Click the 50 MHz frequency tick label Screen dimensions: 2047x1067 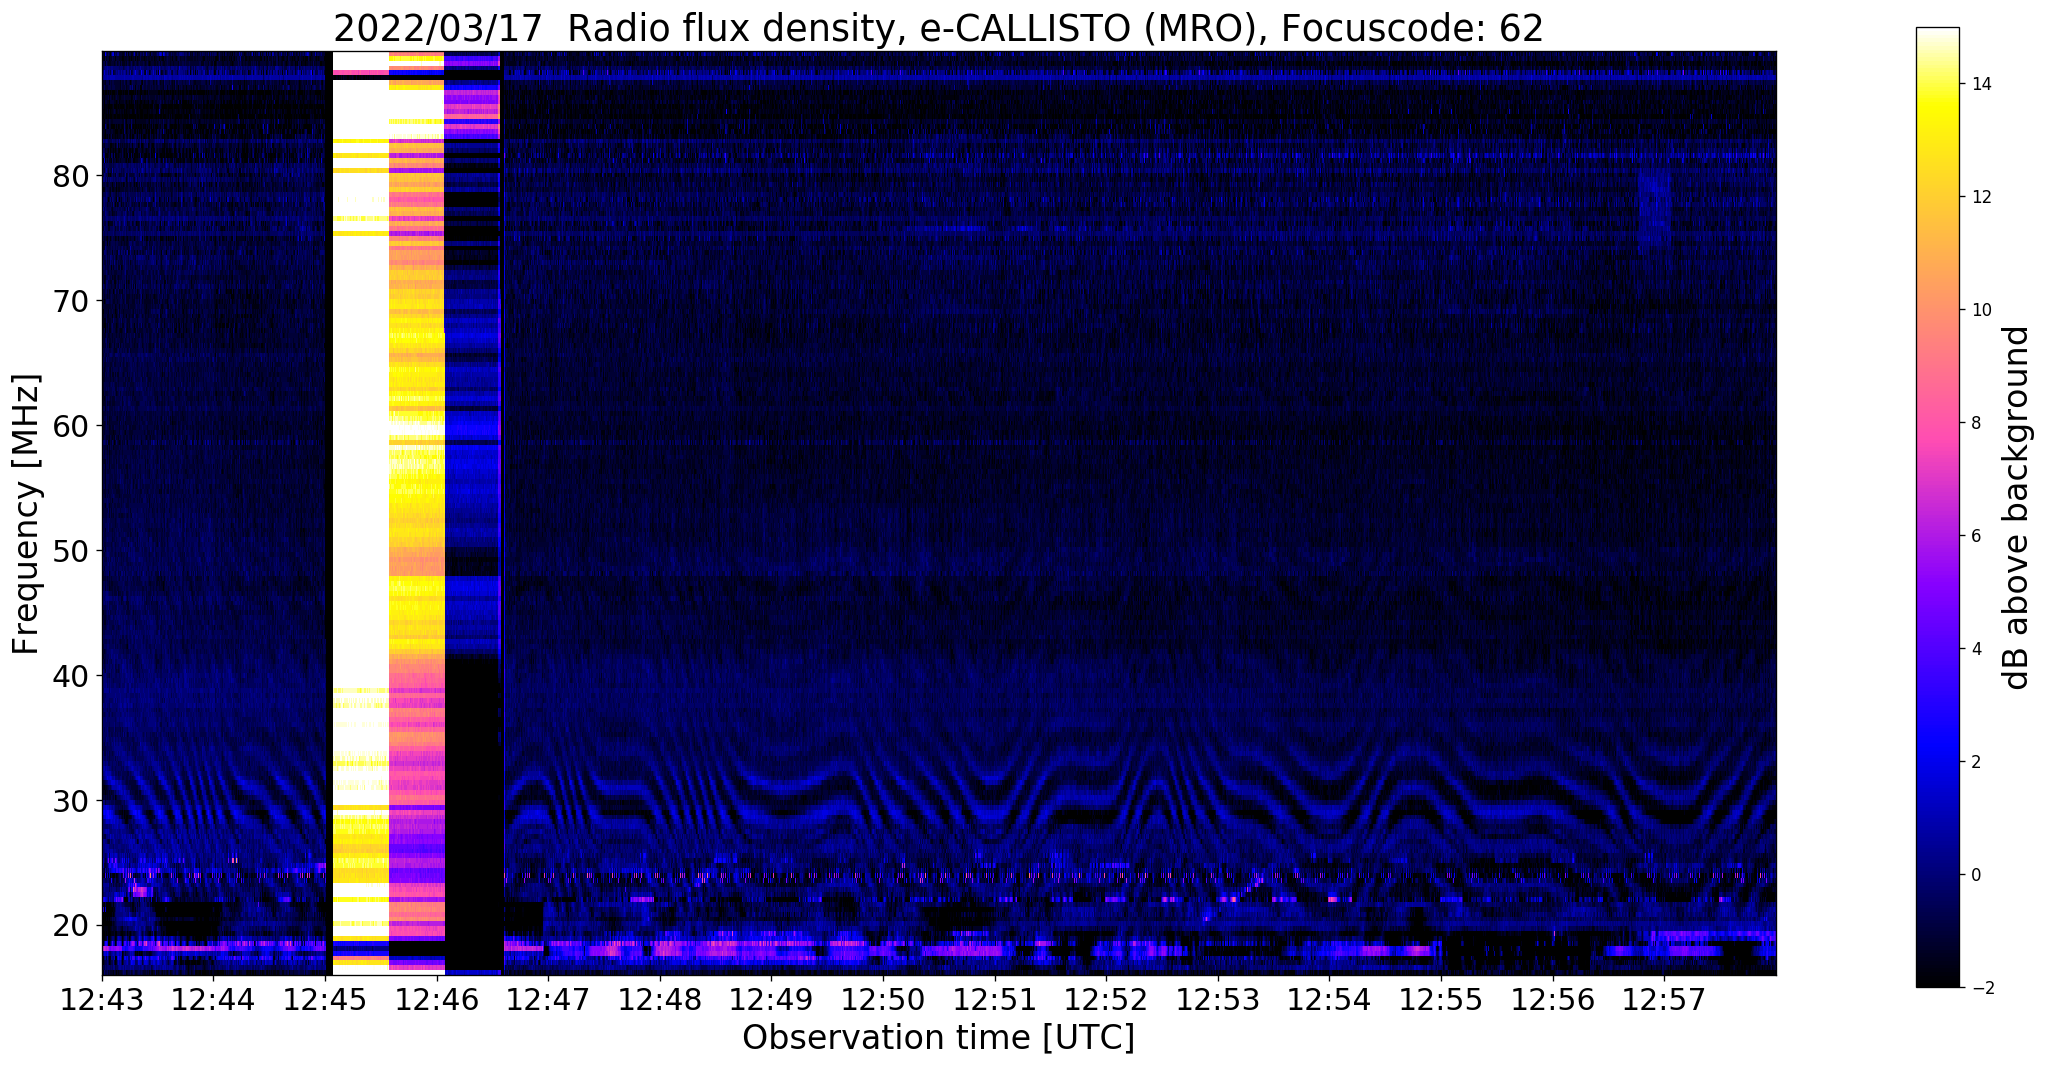tap(71, 551)
